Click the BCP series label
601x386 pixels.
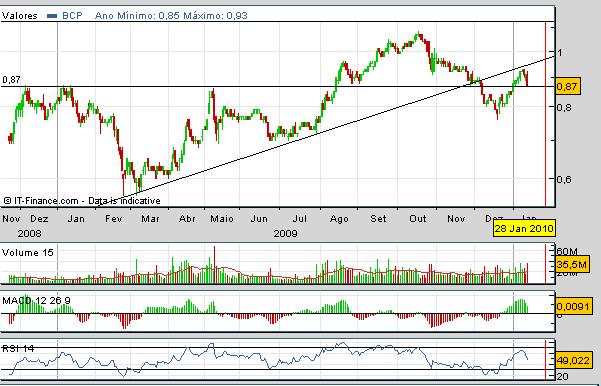click(72, 16)
